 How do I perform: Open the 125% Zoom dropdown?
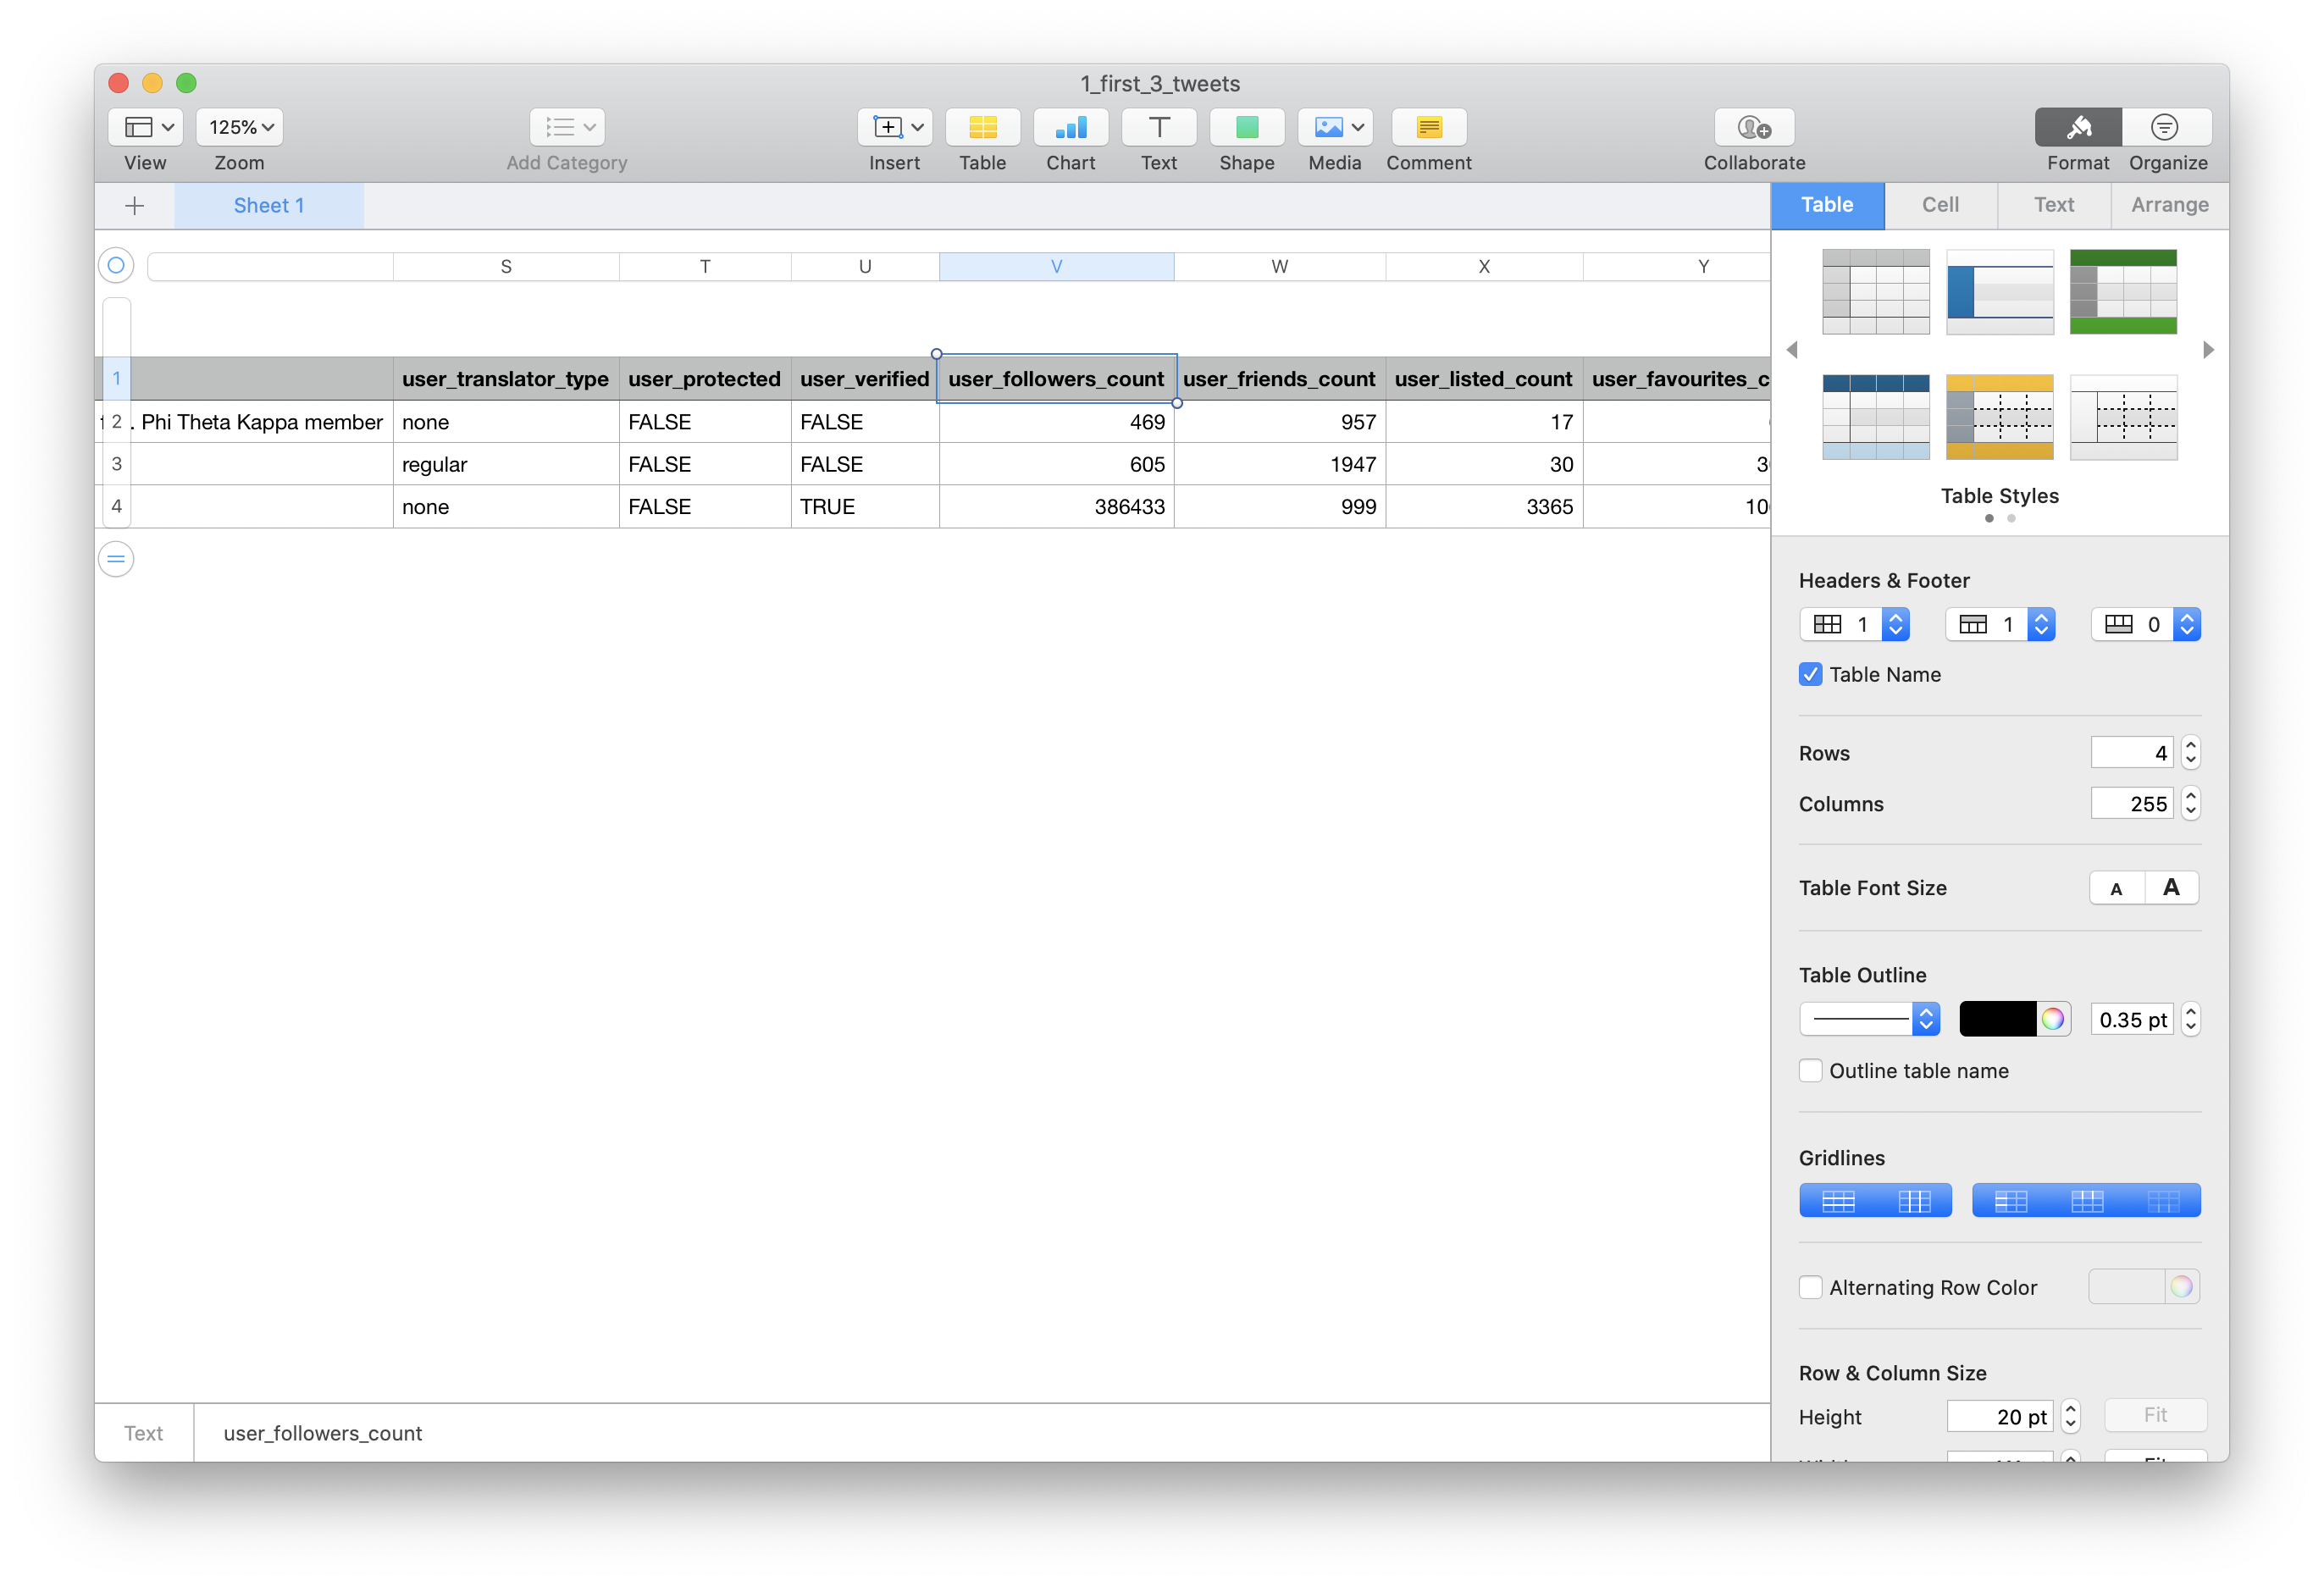(x=240, y=127)
